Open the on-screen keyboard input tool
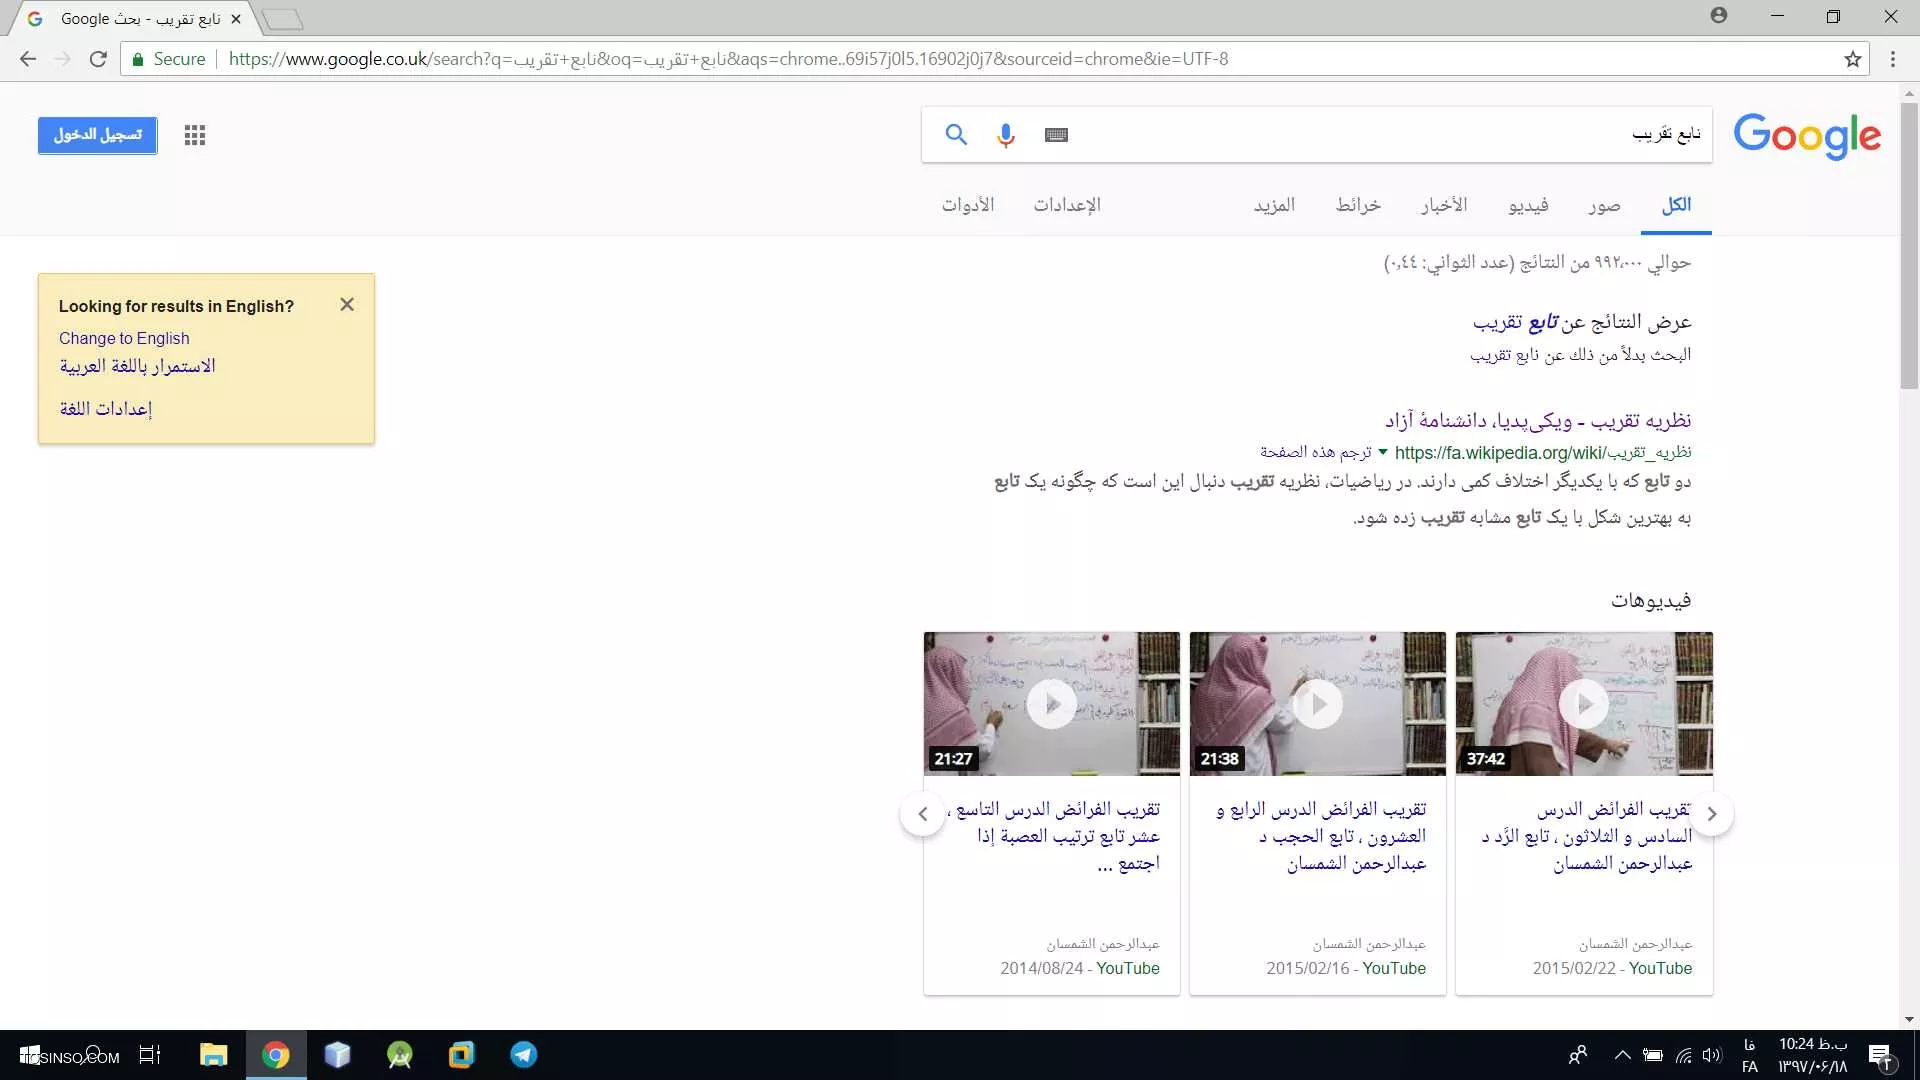Screen dimensions: 1920x1080 pyautogui.click(x=1056, y=135)
